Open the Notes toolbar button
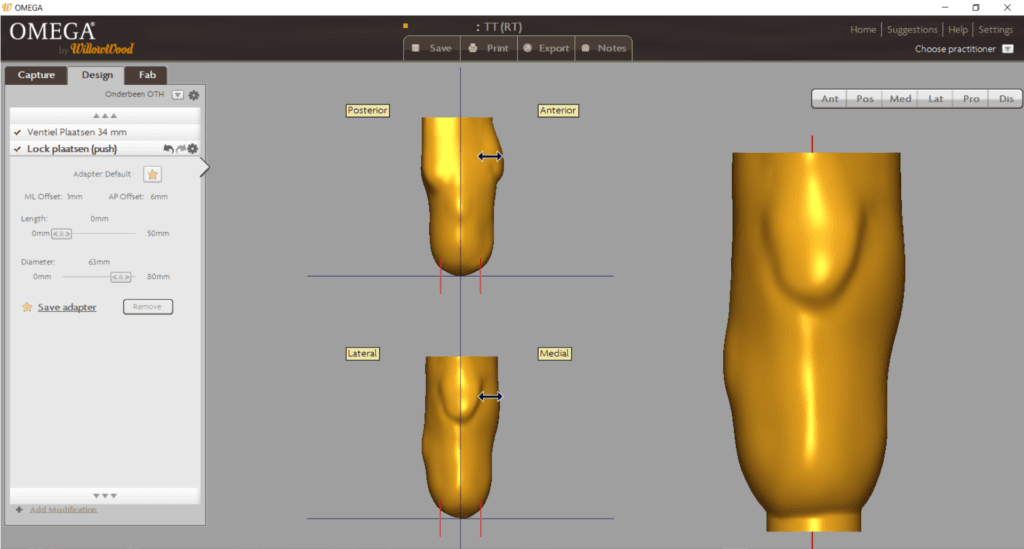 point(603,48)
